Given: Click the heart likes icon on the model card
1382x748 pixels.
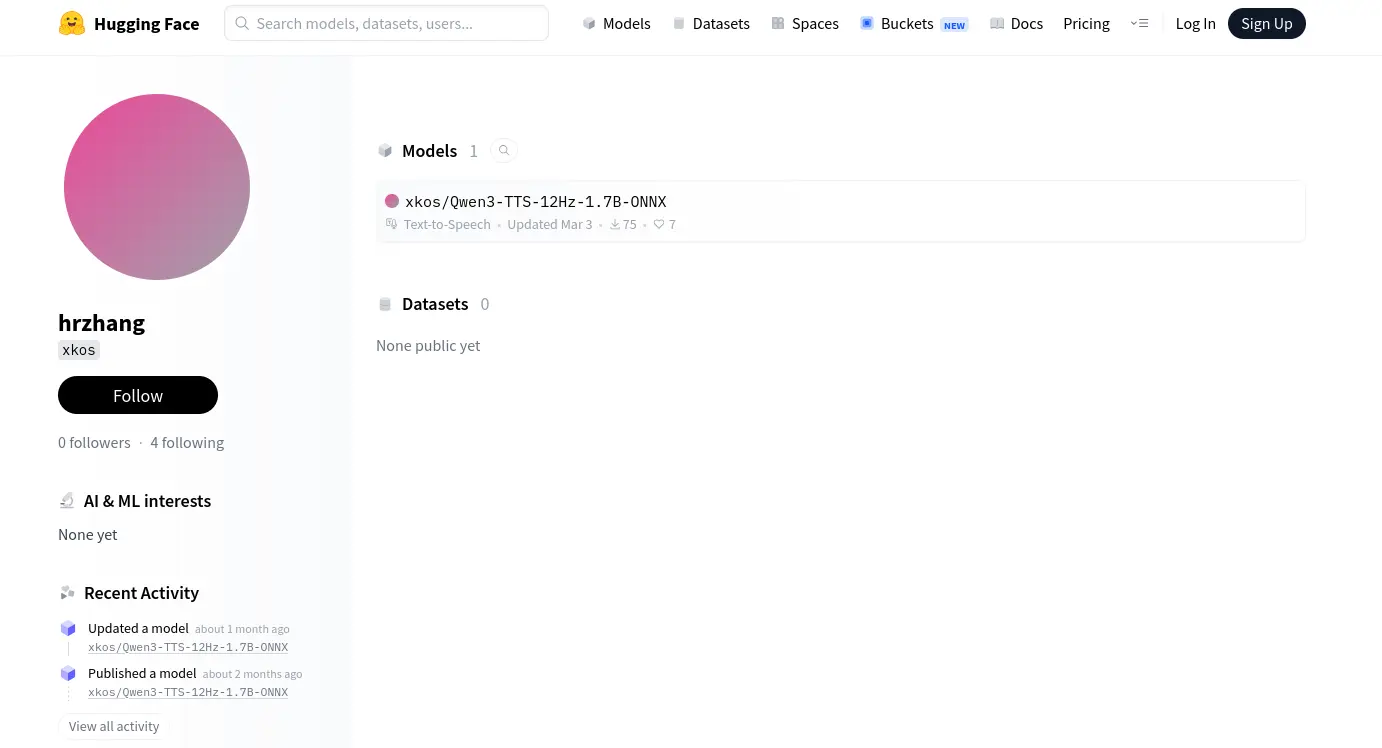Looking at the screenshot, I should click(x=659, y=225).
